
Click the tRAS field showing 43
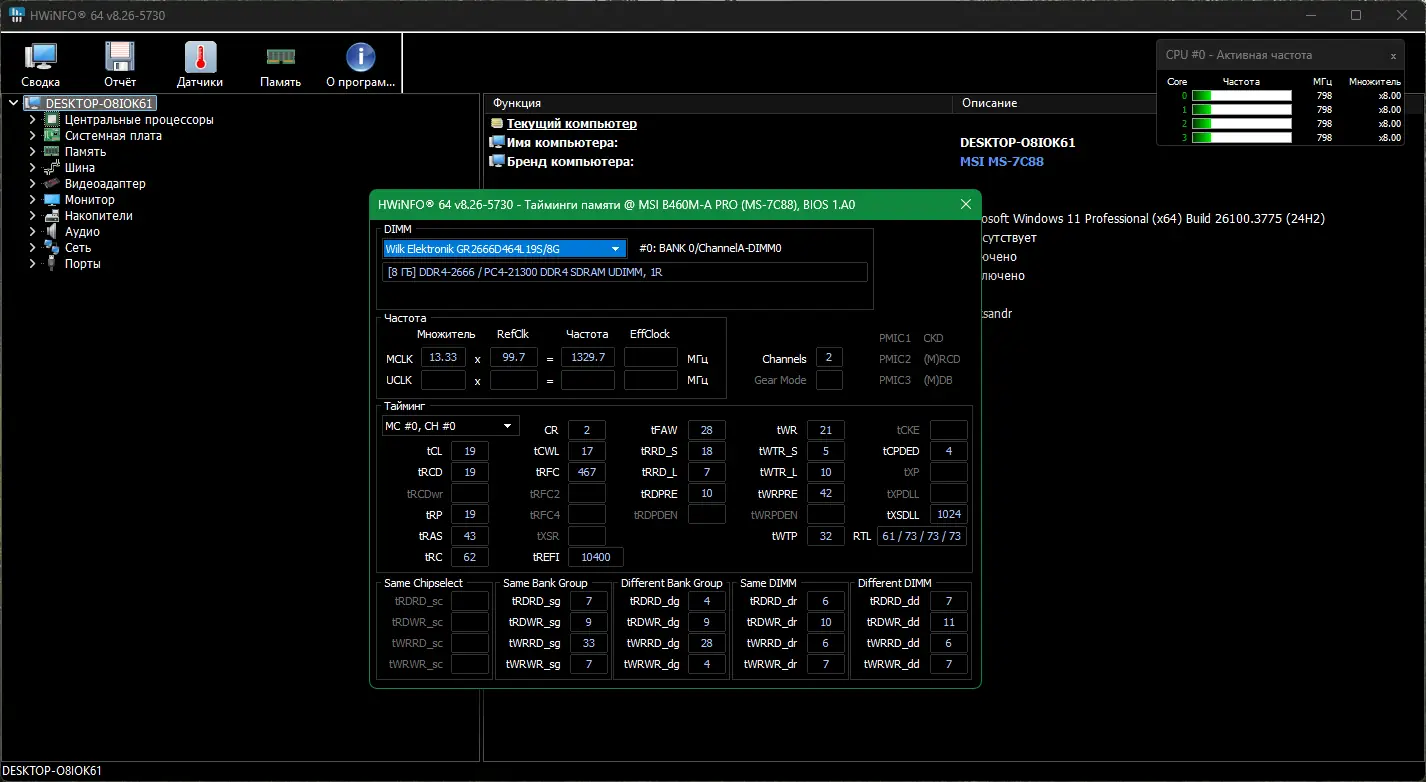click(x=470, y=536)
